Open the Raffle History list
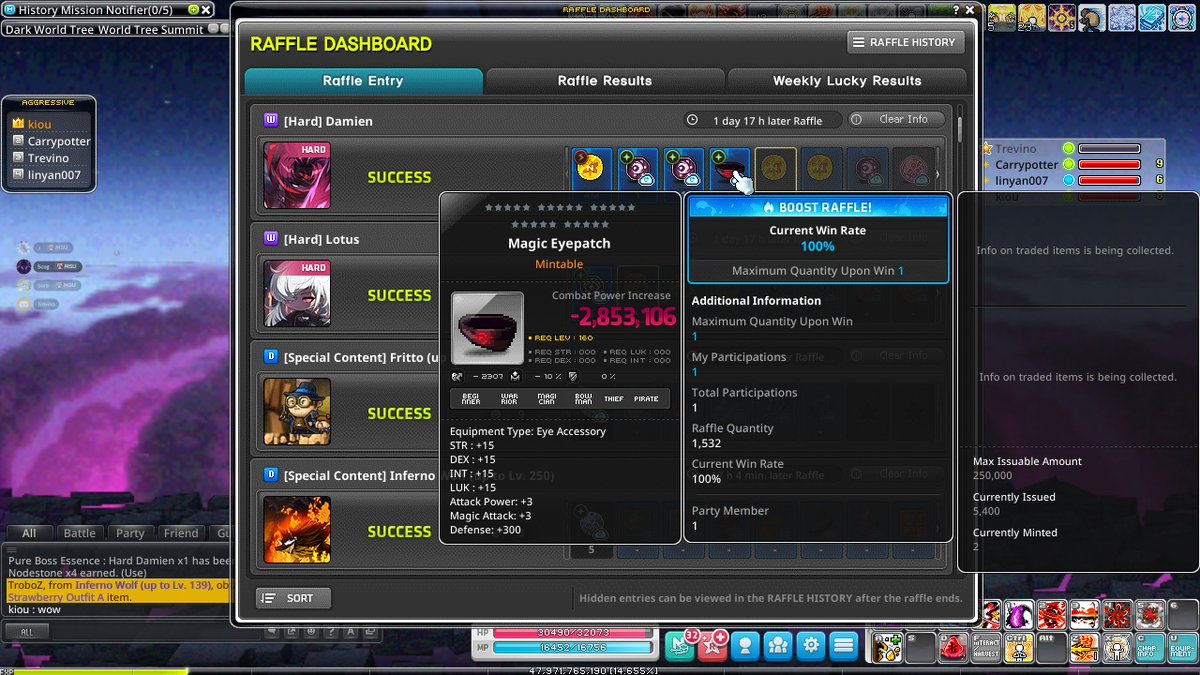The height and width of the screenshot is (675, 1200). click(x=906, y=42)
